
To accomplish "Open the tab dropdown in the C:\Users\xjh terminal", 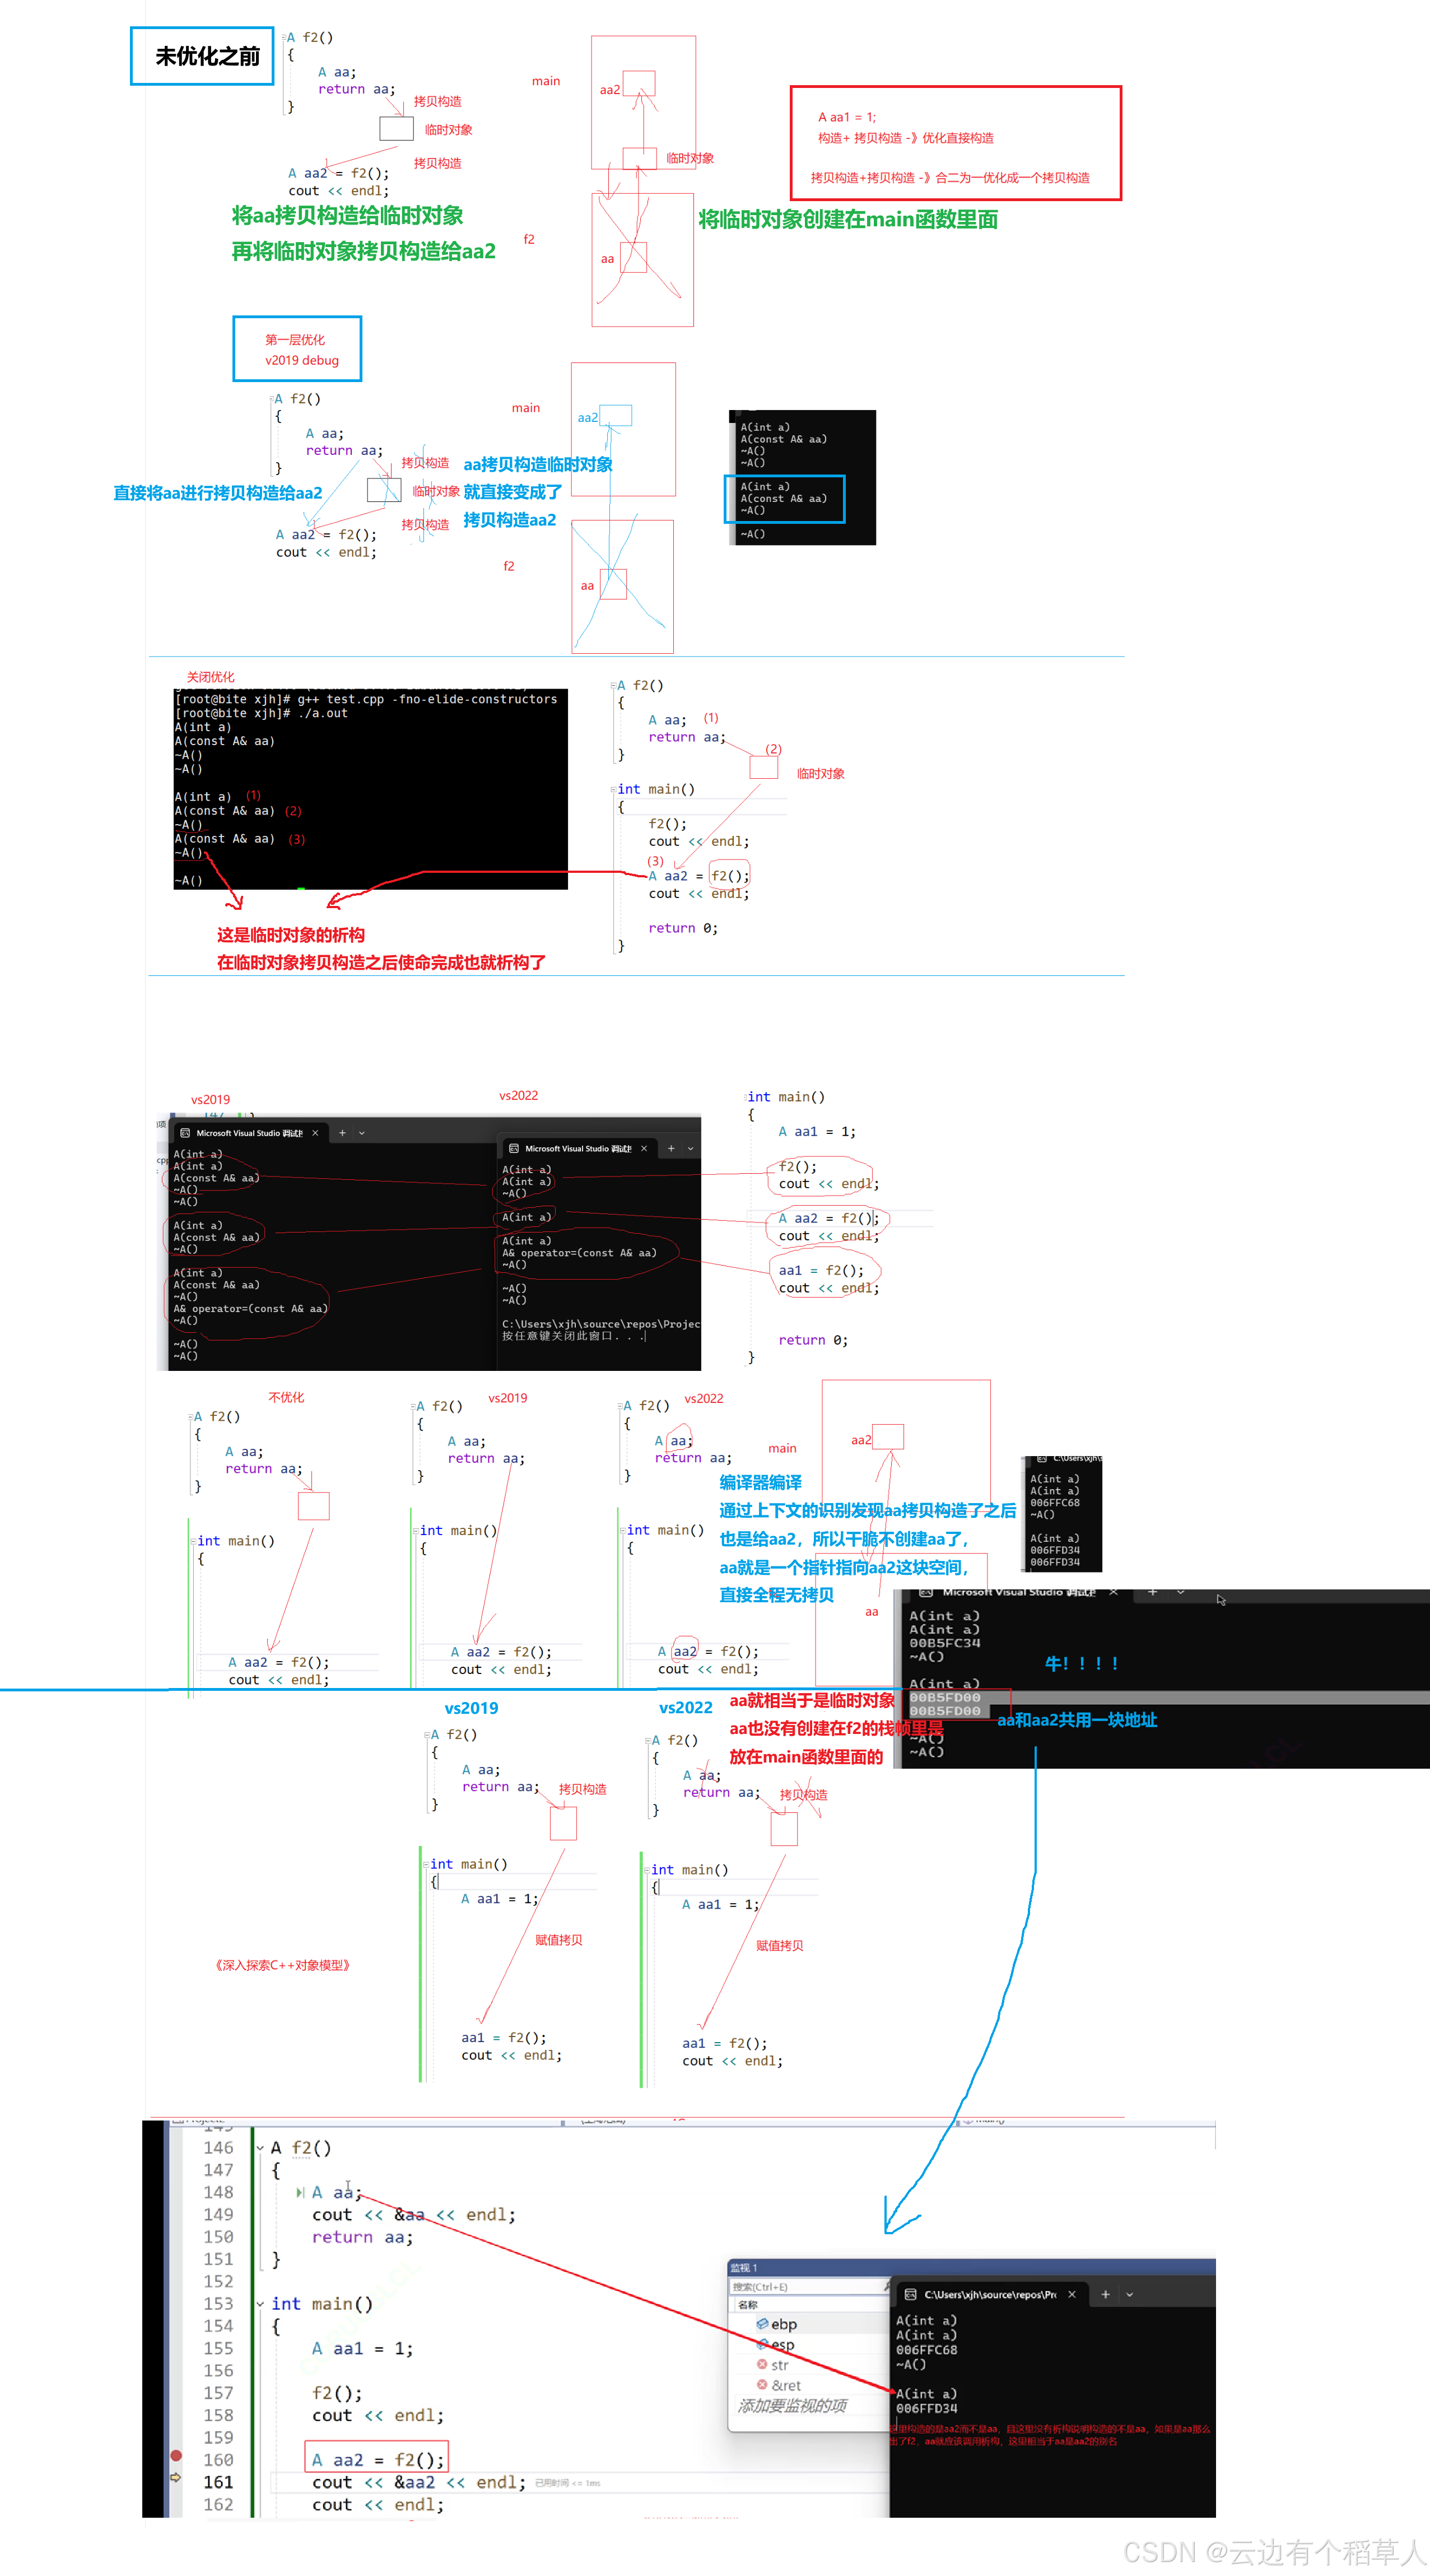I will (1130, 2294).
